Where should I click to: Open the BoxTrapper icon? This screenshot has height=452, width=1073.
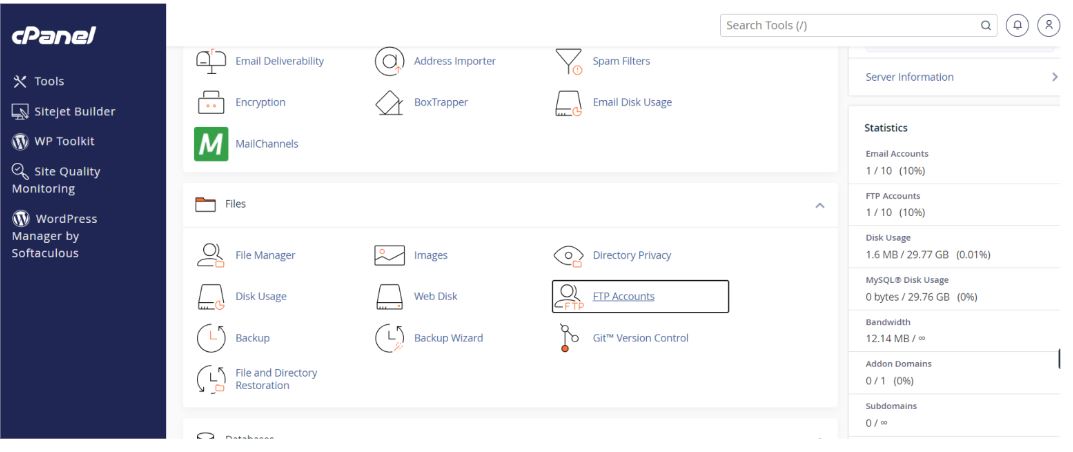pyautogui.click(x=389, y=103)
